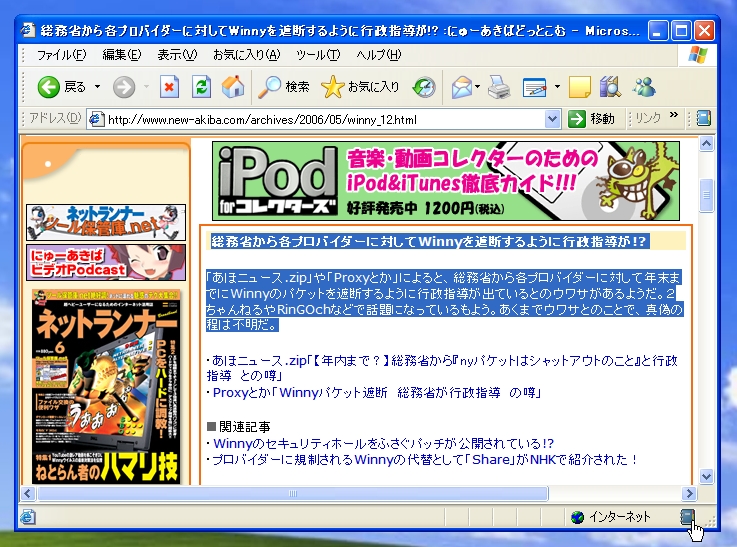
Task: Open the Forward history dropdown arrow
Action: click(146, 87)
